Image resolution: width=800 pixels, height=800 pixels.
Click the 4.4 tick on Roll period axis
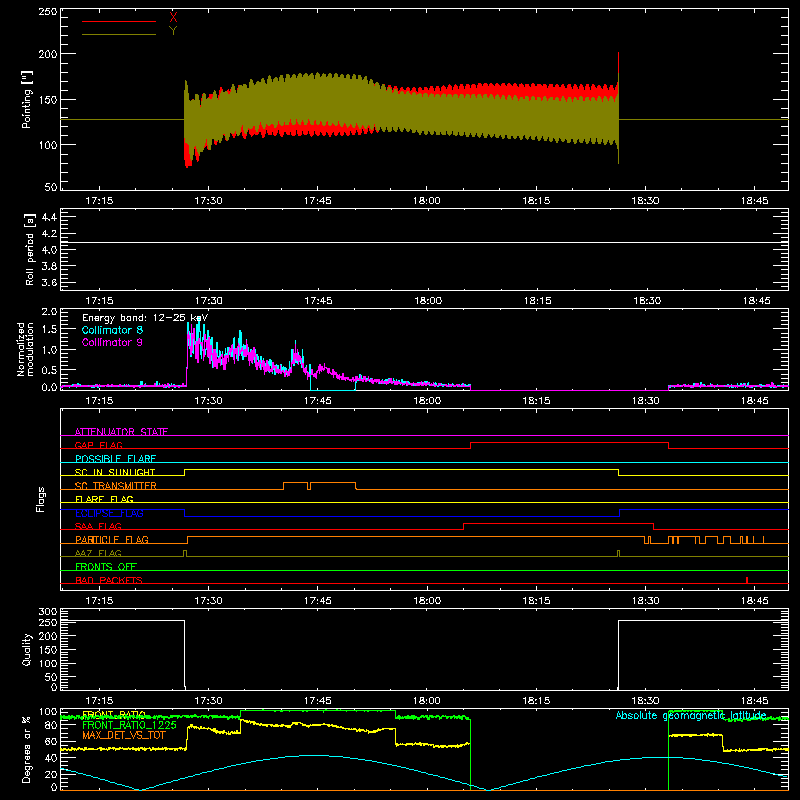coord(49,218)
